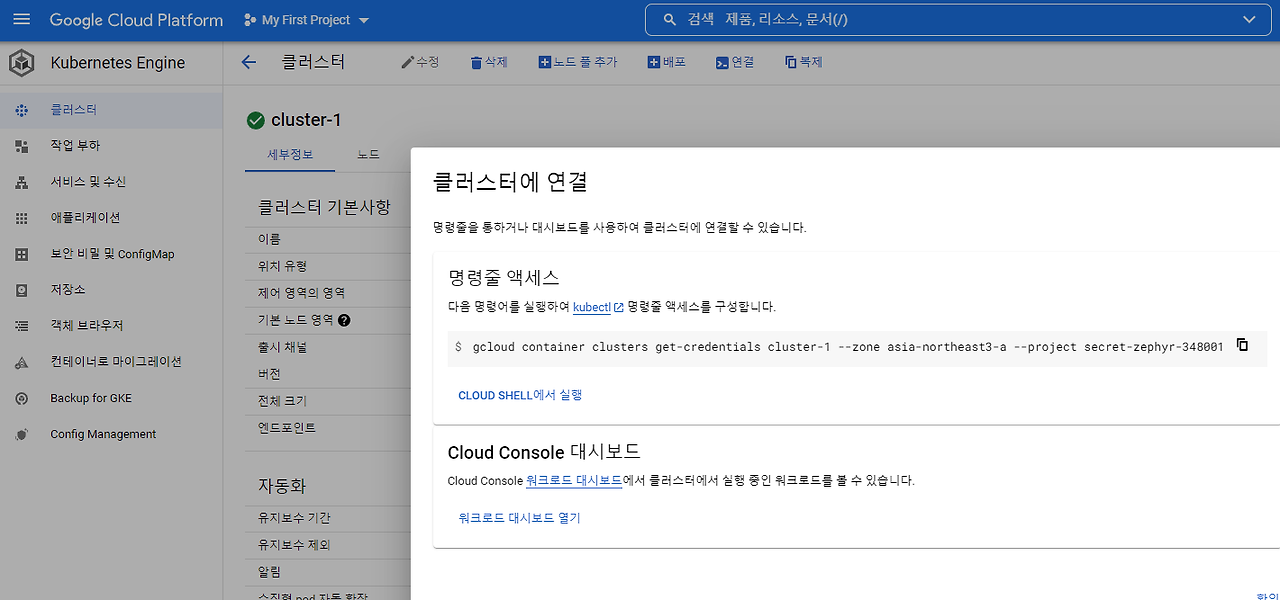Click the 배포 deploy button
1280x600 pixels.
(667, 62)
